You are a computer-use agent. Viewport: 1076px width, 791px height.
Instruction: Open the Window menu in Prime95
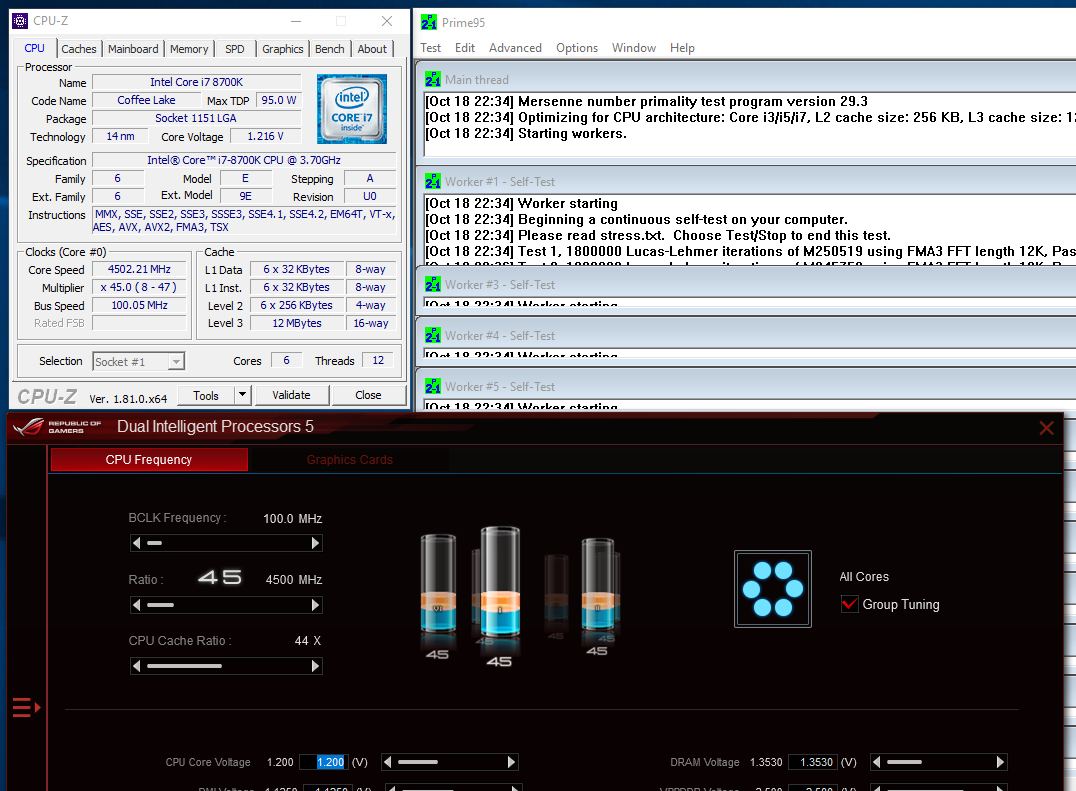click(x=633, y=47)
